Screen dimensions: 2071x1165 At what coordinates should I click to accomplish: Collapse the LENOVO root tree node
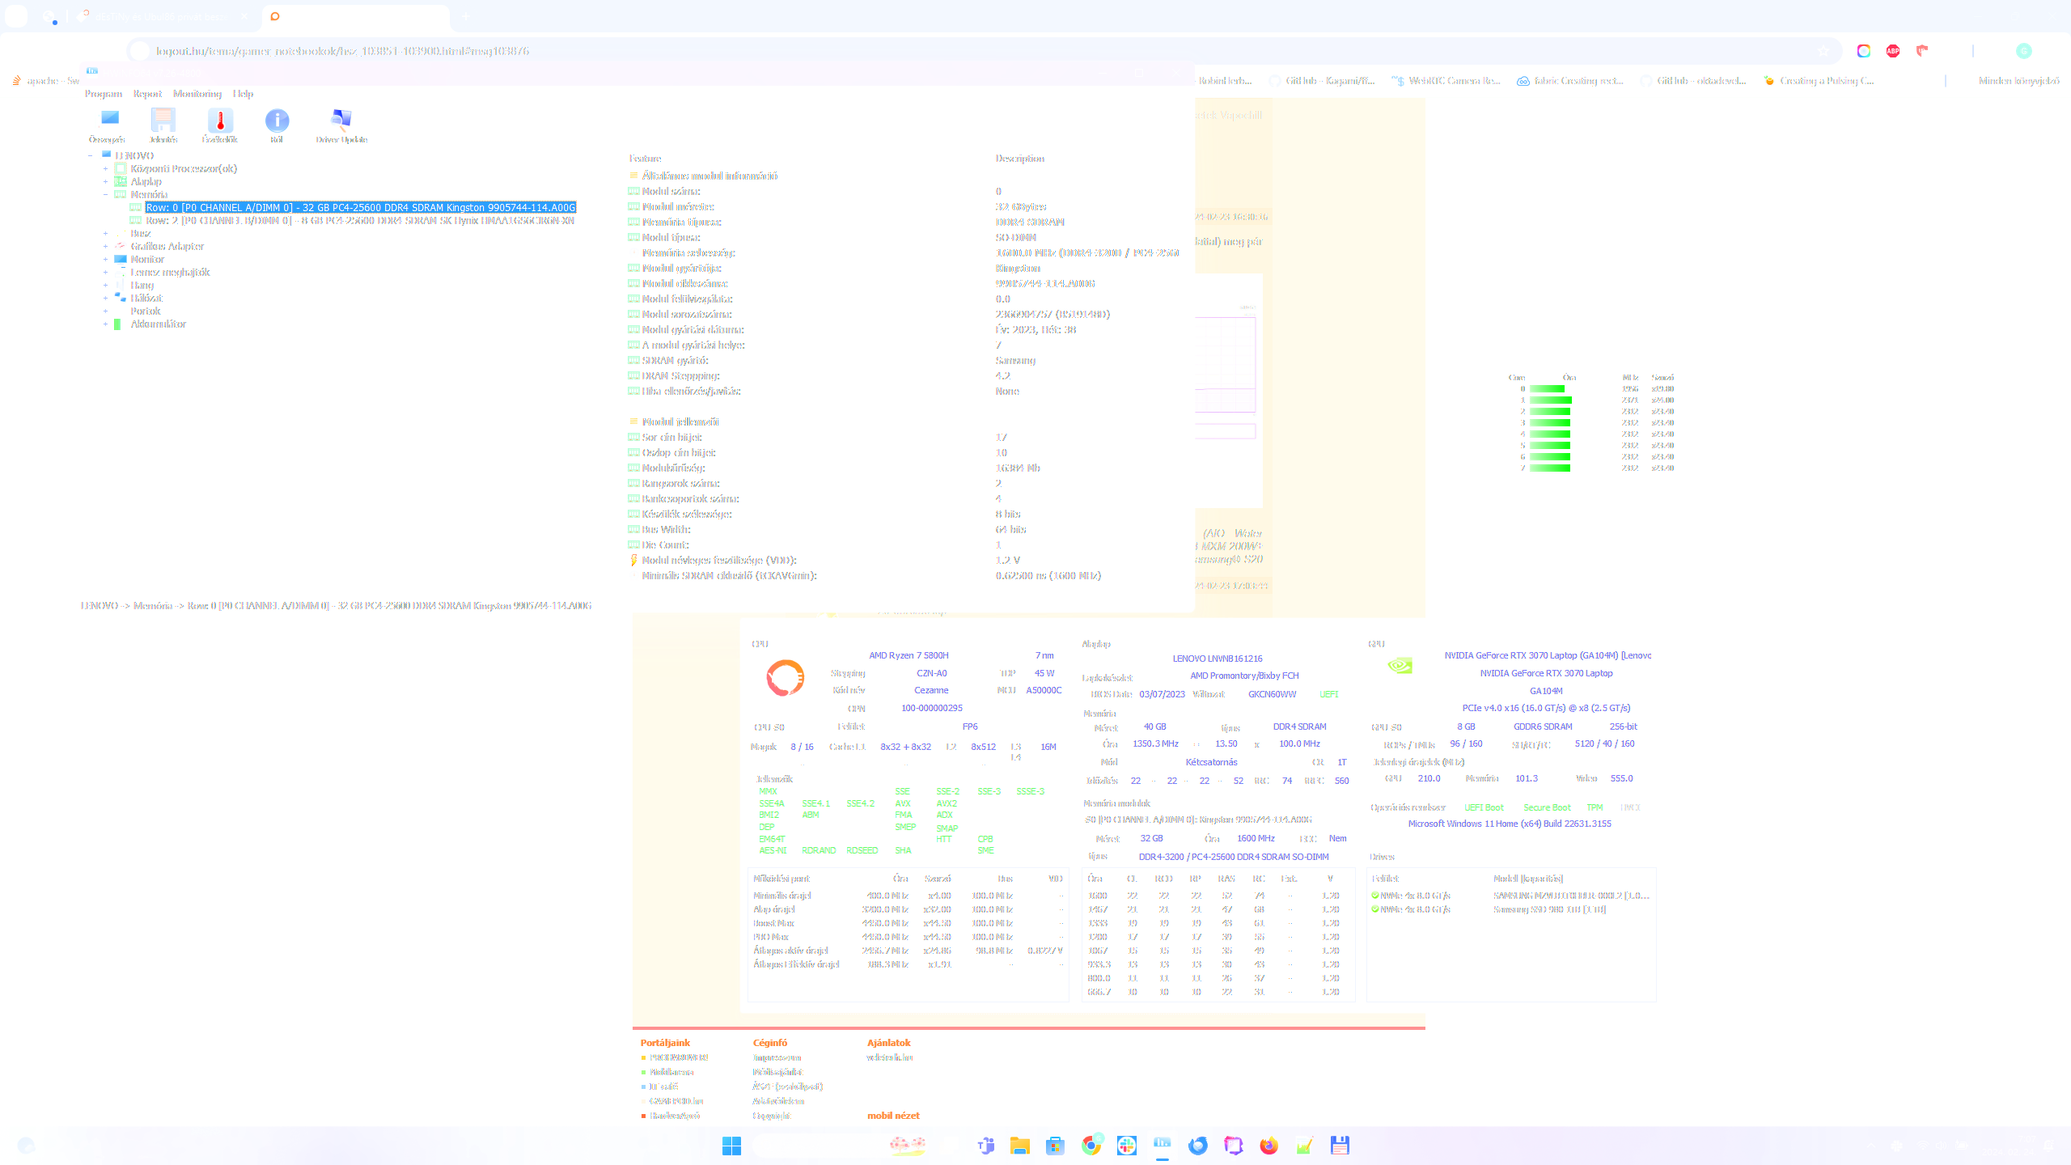pyautogui.click(x=91, y=156)
